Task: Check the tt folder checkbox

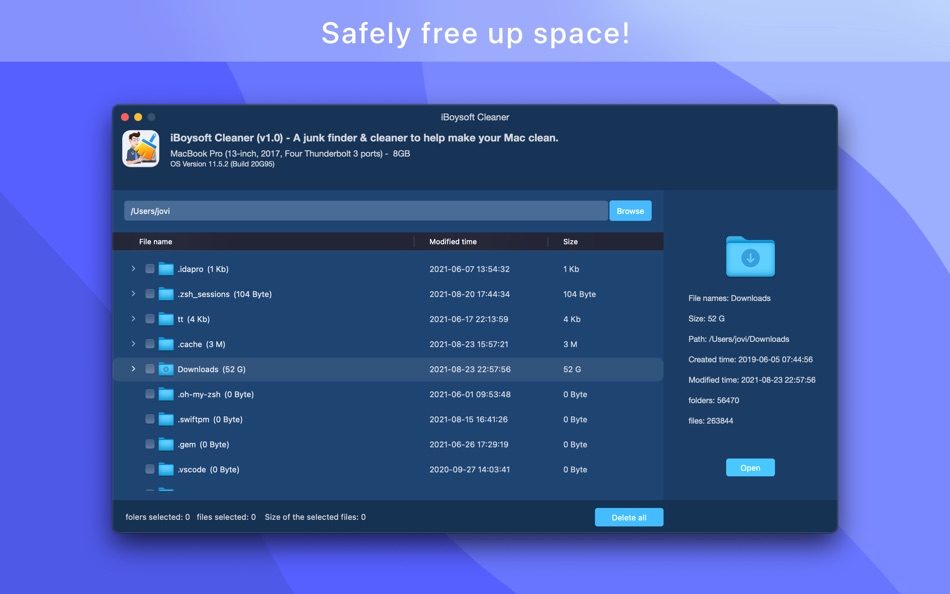Action: coord(150,319)
